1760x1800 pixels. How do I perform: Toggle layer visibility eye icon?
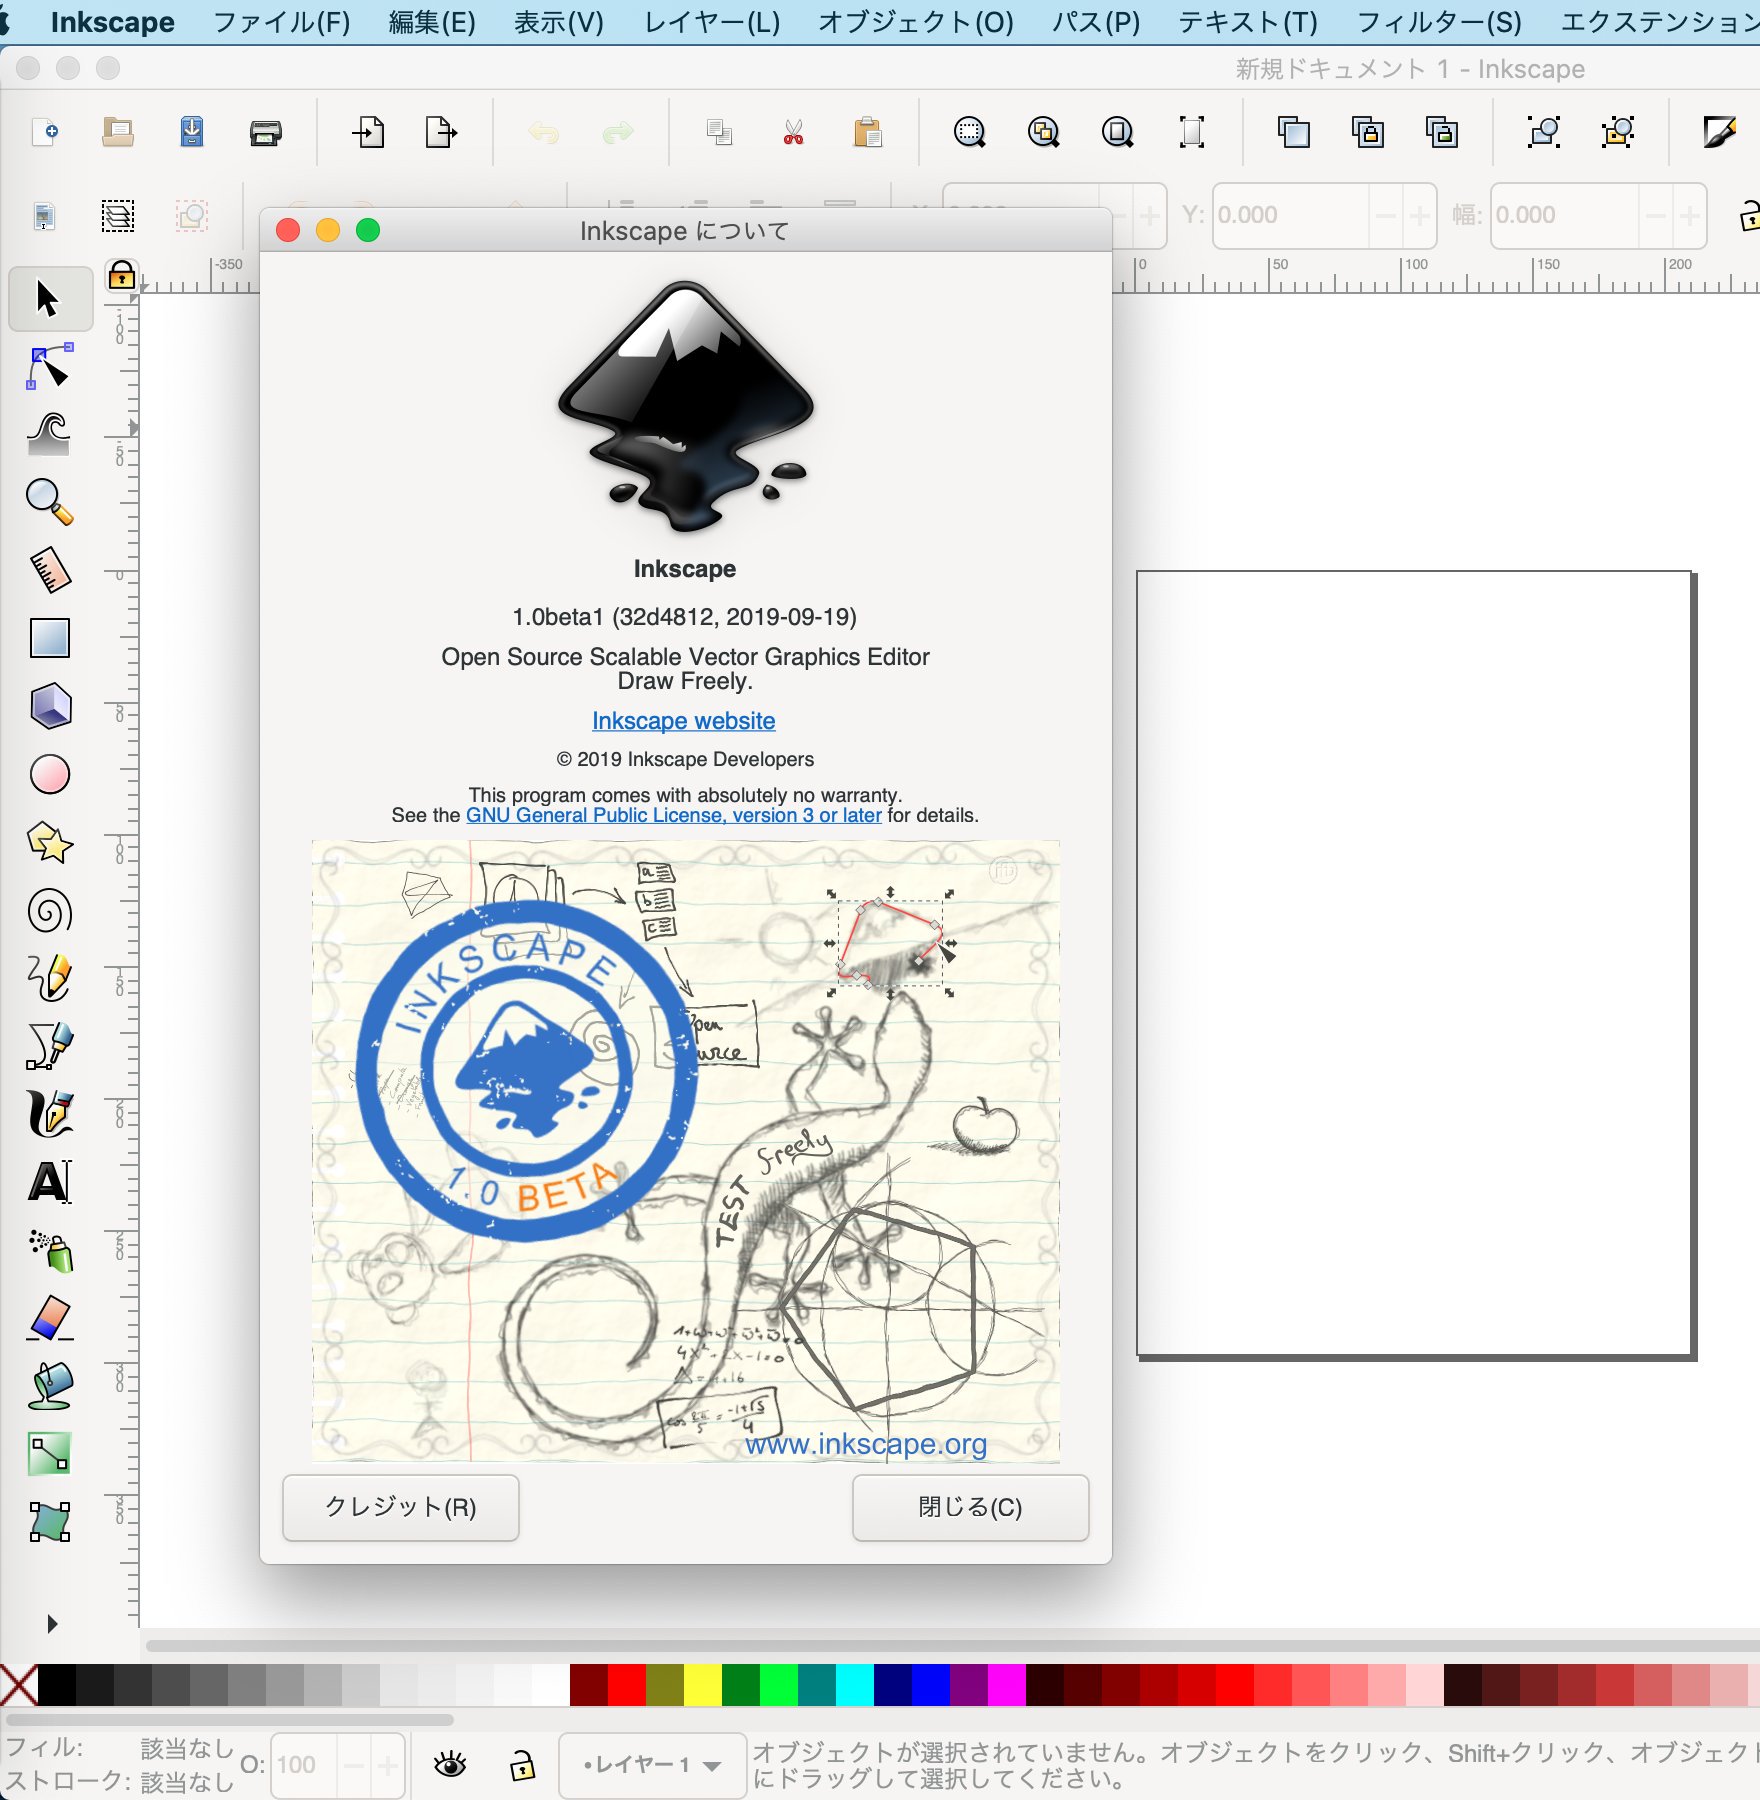tap(450, 1765)
